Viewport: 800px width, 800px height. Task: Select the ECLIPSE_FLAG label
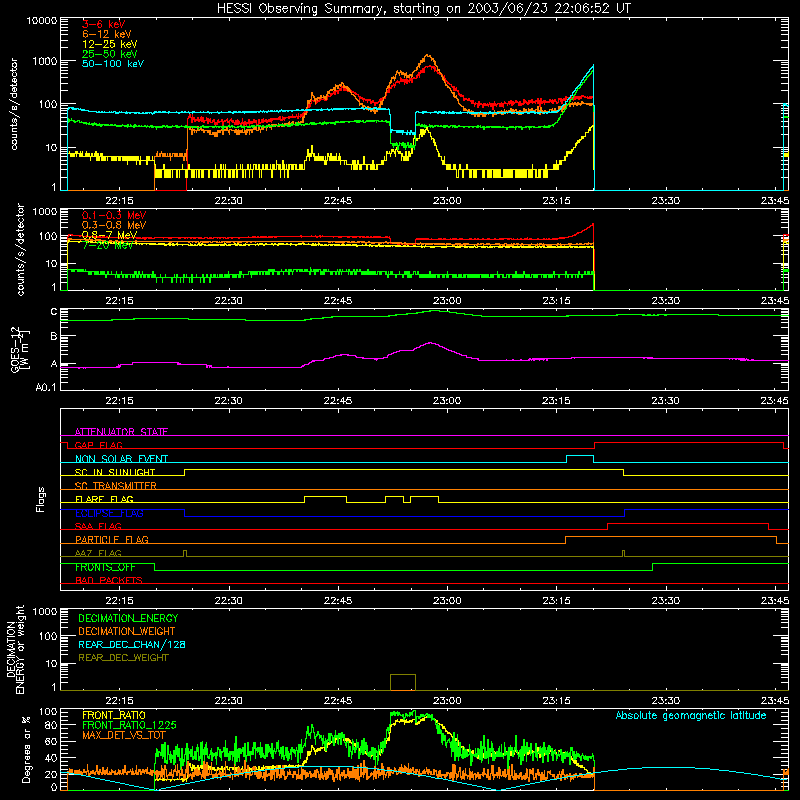tap(109, 513)
